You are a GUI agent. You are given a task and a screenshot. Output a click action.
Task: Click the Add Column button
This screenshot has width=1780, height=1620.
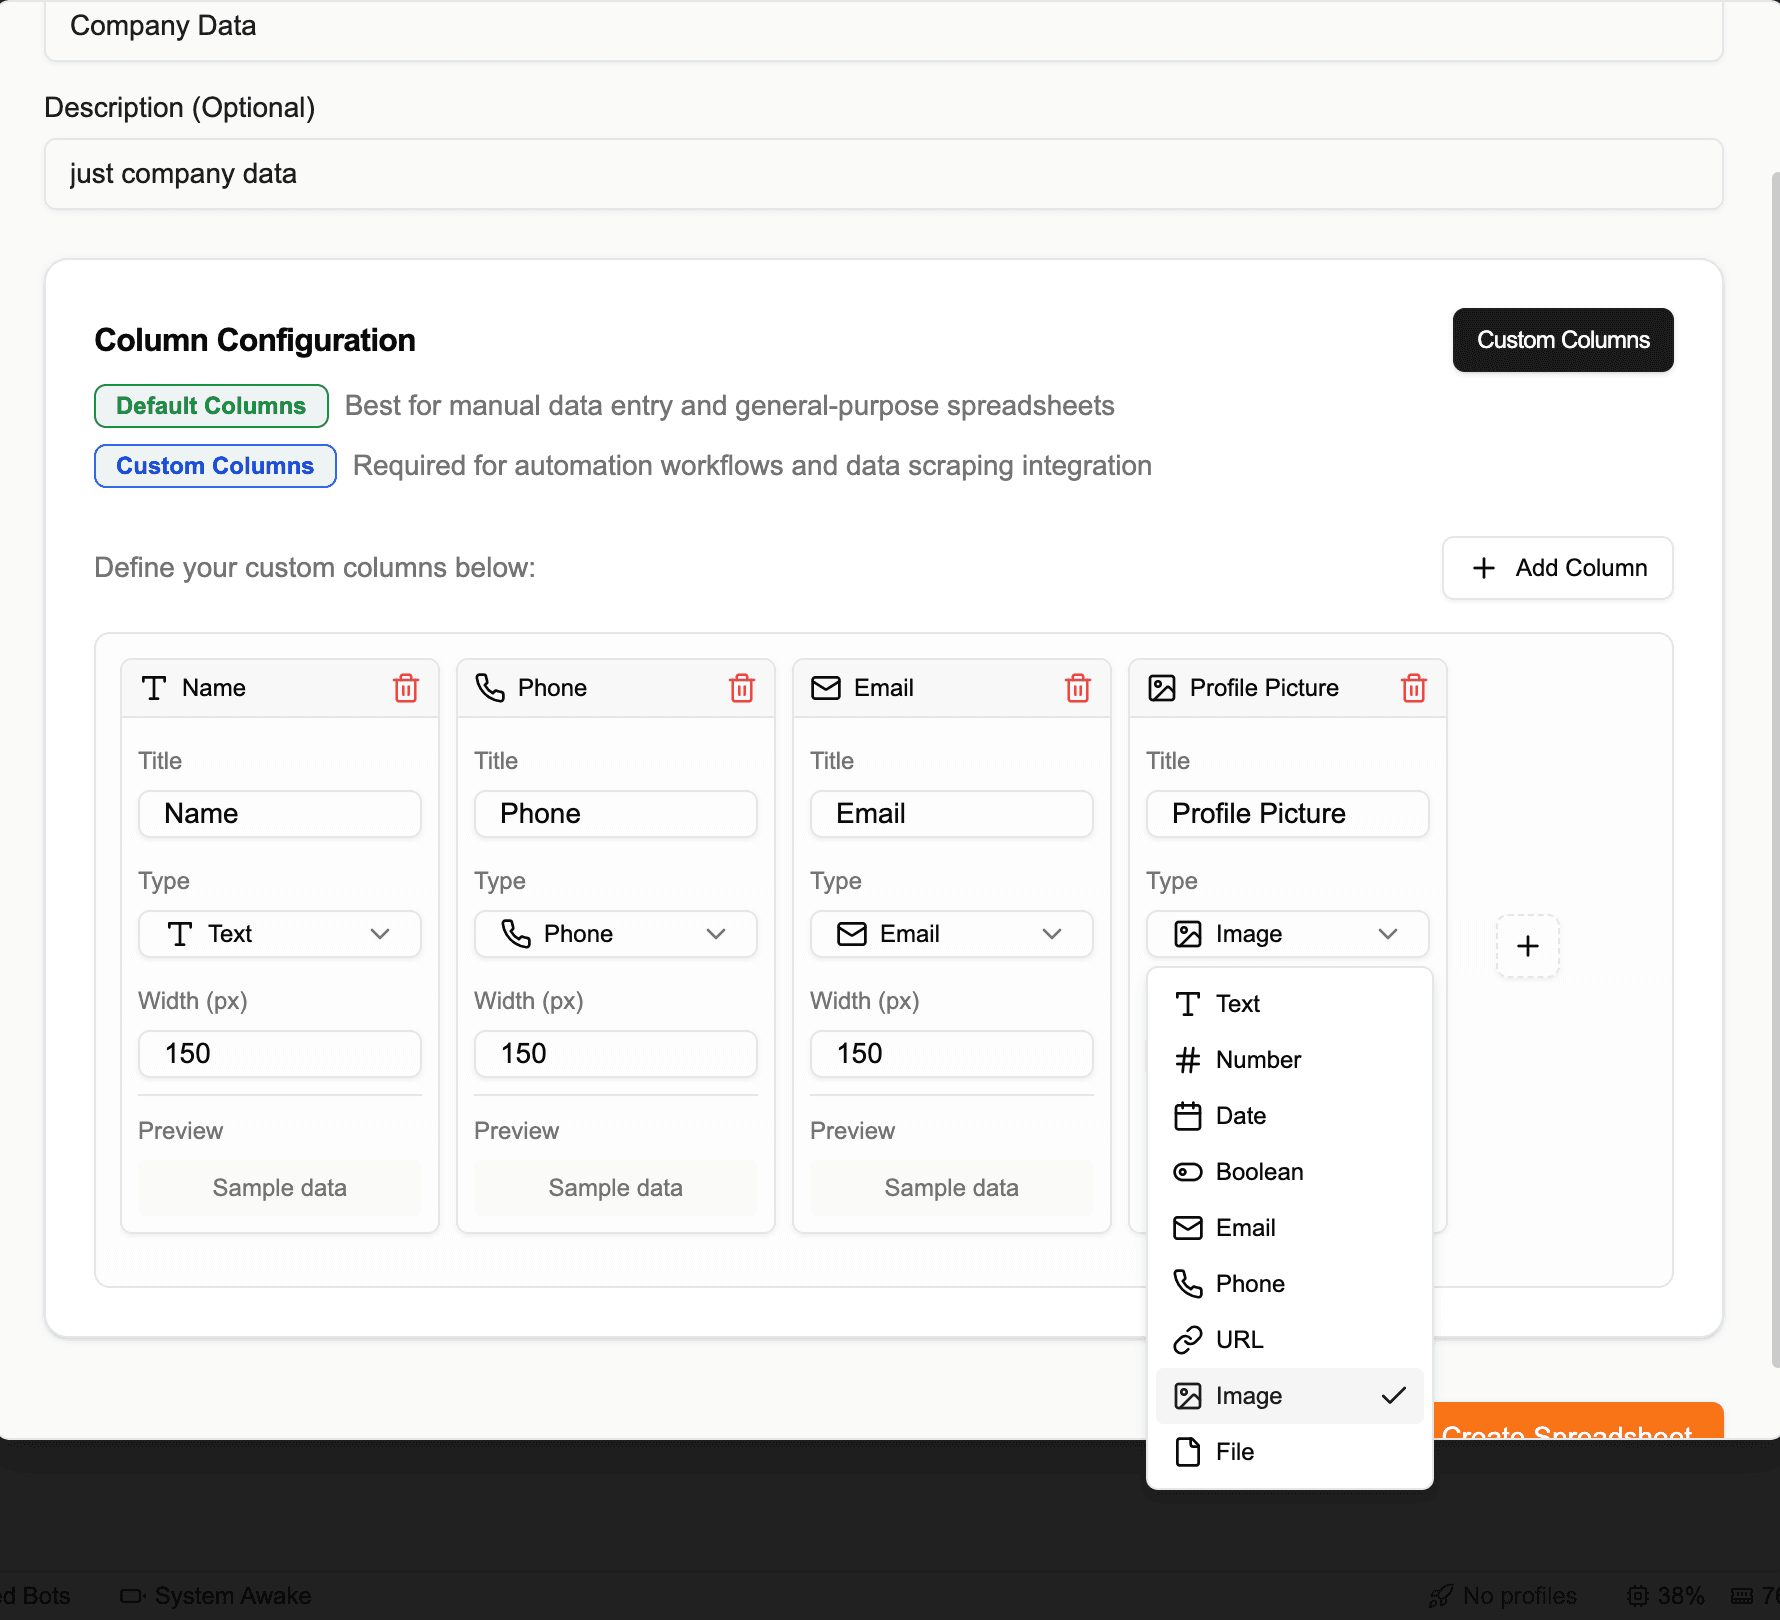[1557, 568]
